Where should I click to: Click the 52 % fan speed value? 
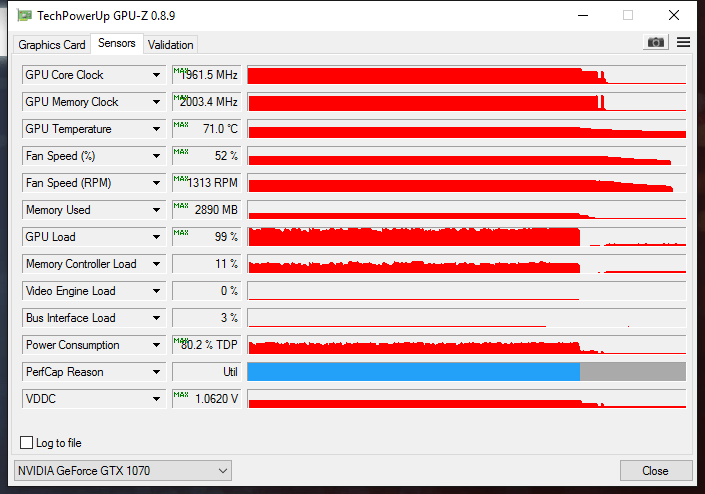(207, 156)
